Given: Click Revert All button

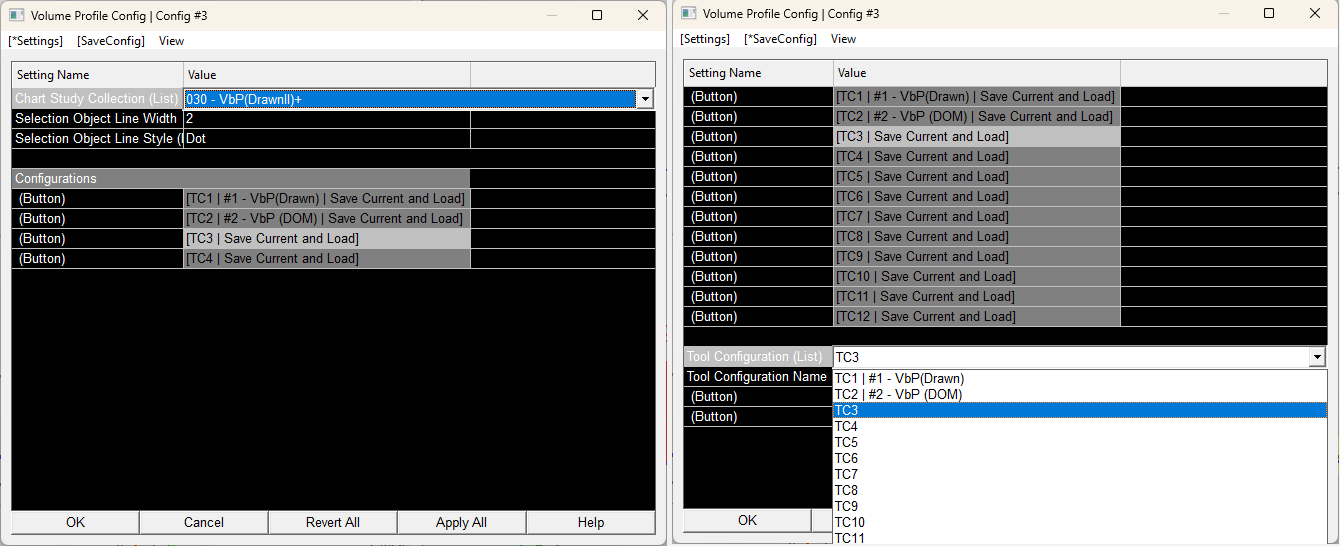Looking at the screenshot, I should [x=333, y=522].
